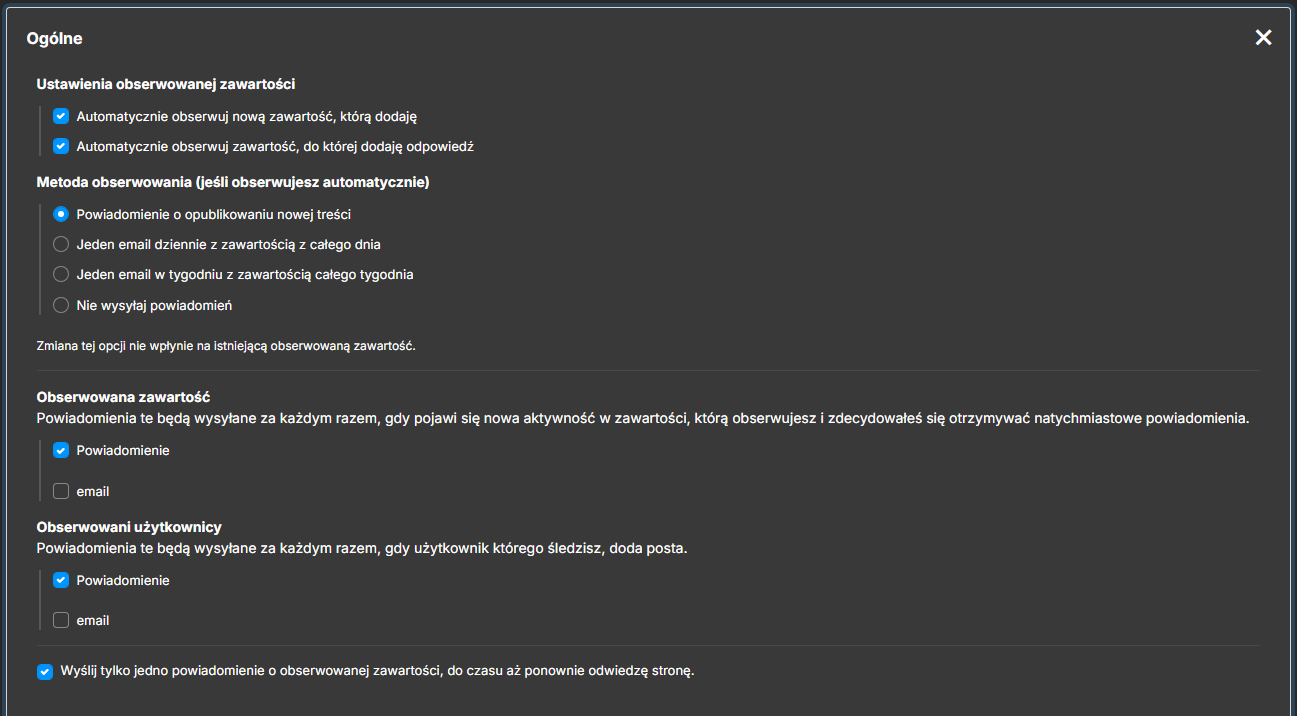Click the Ogólne dialog title
The height and width of the screenshot is (716, 1297).
click(x=54, y=39)
